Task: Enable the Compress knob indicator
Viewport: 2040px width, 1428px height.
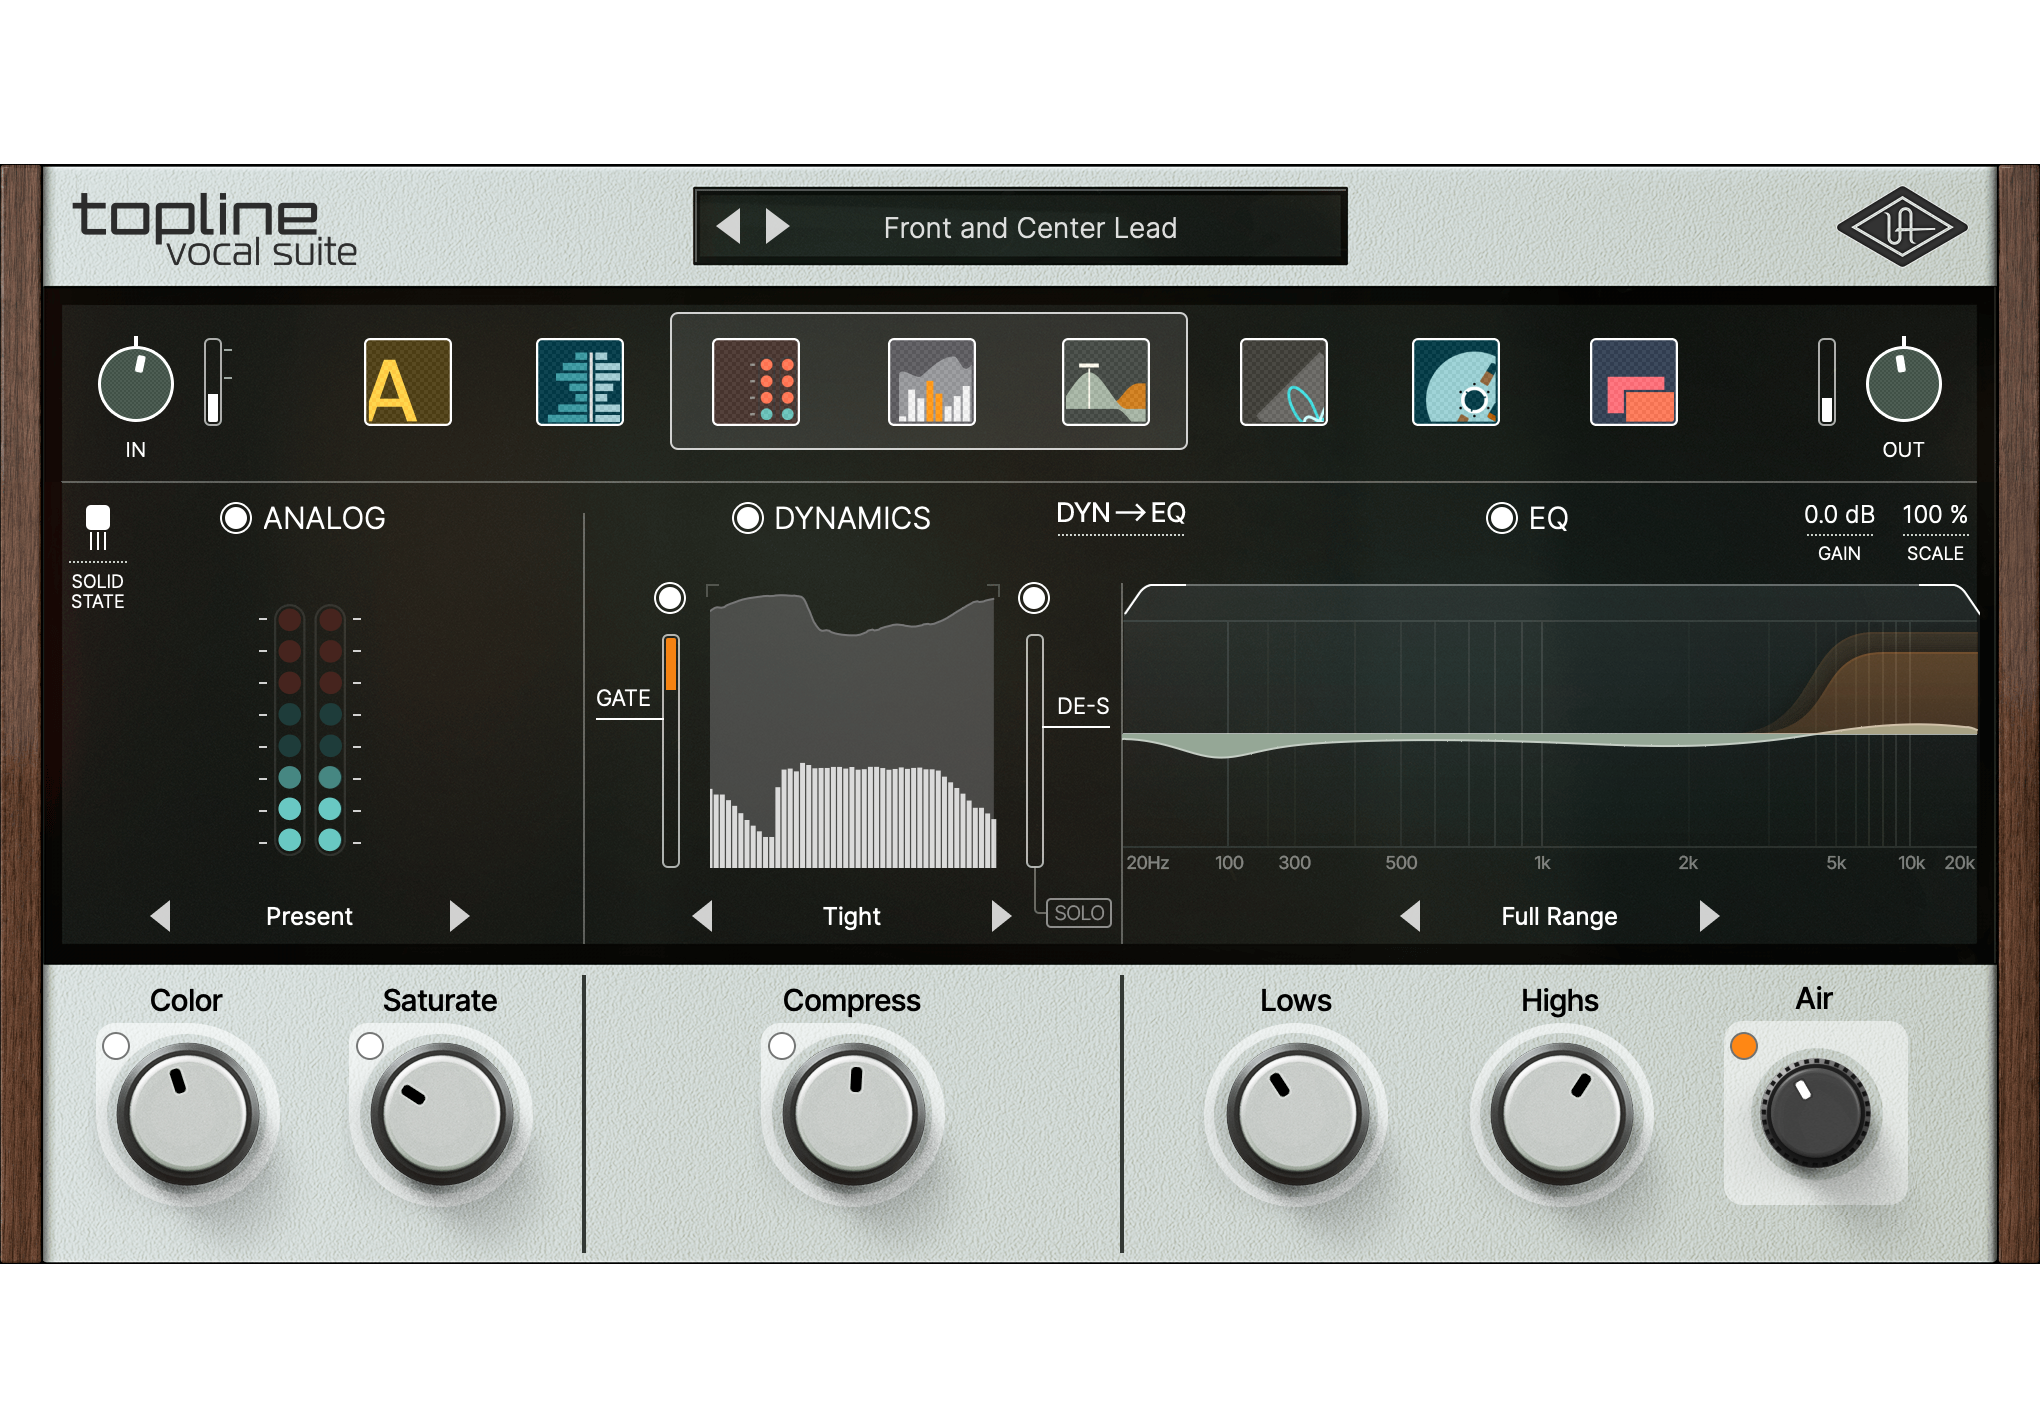Action: coord(782,1046)
